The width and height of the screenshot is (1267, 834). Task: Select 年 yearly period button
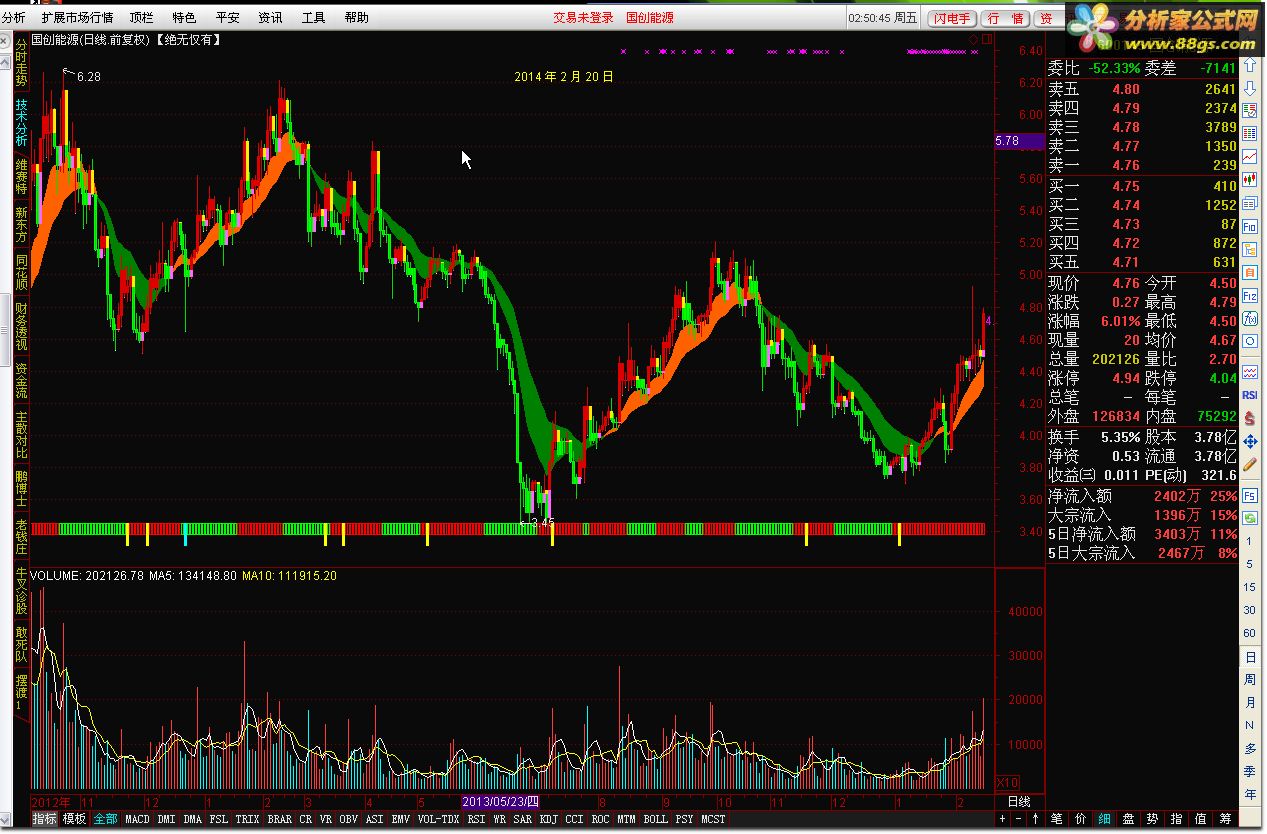click(x=1250, y=794)
